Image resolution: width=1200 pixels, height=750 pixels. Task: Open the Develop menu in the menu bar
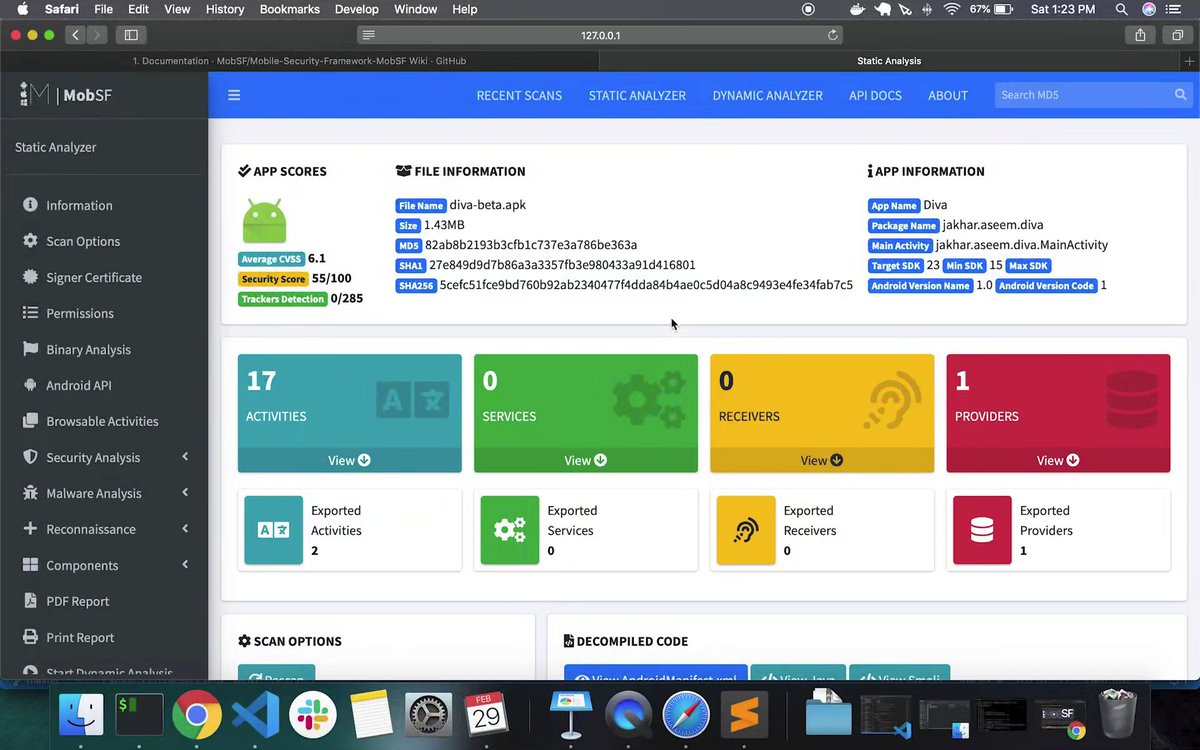pyautogui.click(x=356, y=9)
